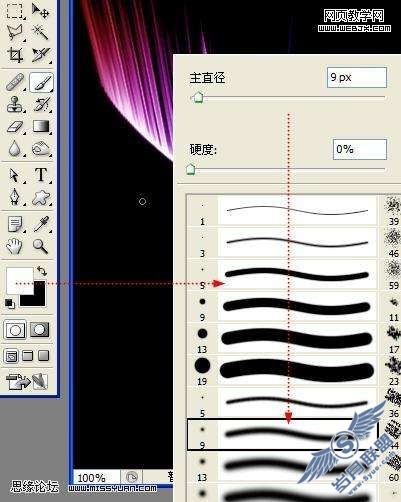The width and height of the screenshot is (401, 502).
Task: Select the History Brush tool
Action: 41,104
